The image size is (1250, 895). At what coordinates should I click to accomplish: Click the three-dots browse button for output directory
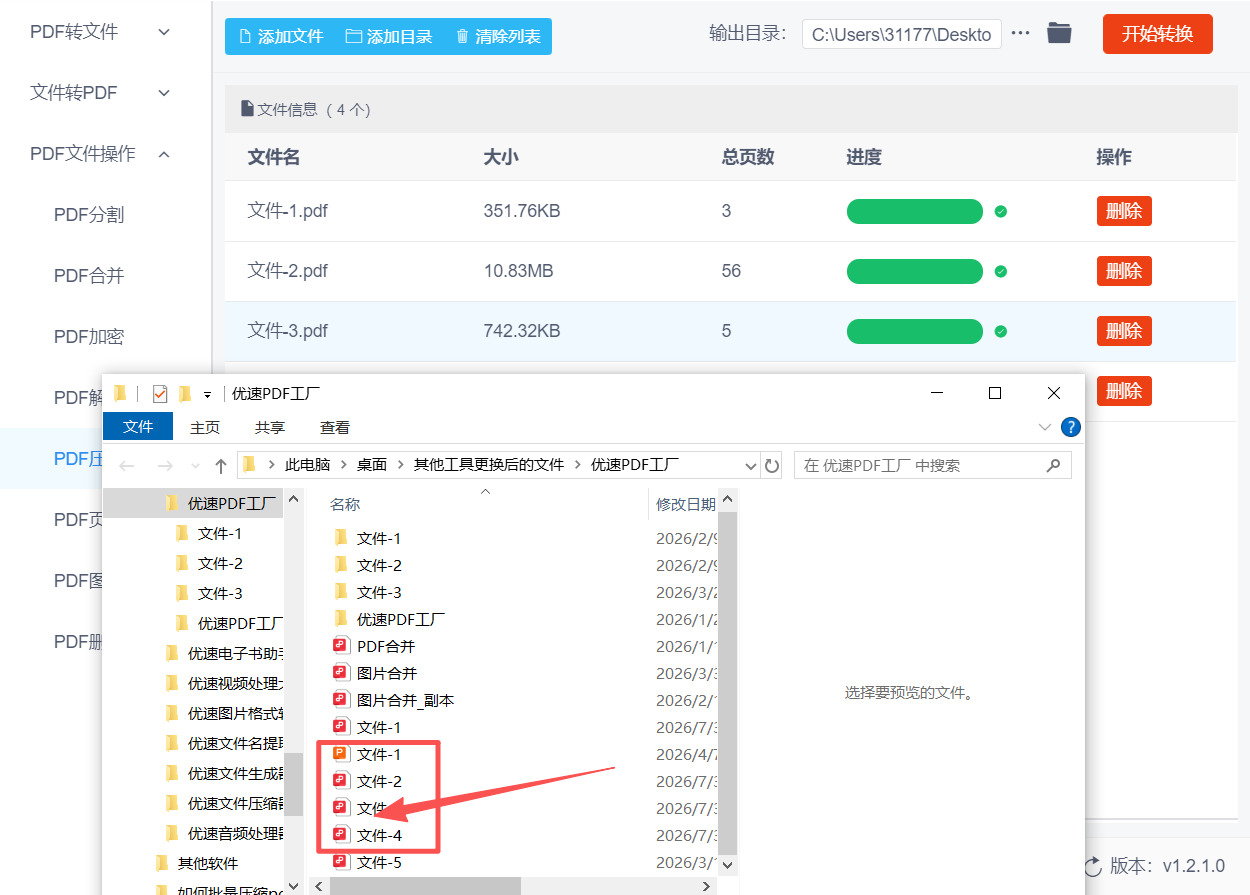coord(1020,33)
